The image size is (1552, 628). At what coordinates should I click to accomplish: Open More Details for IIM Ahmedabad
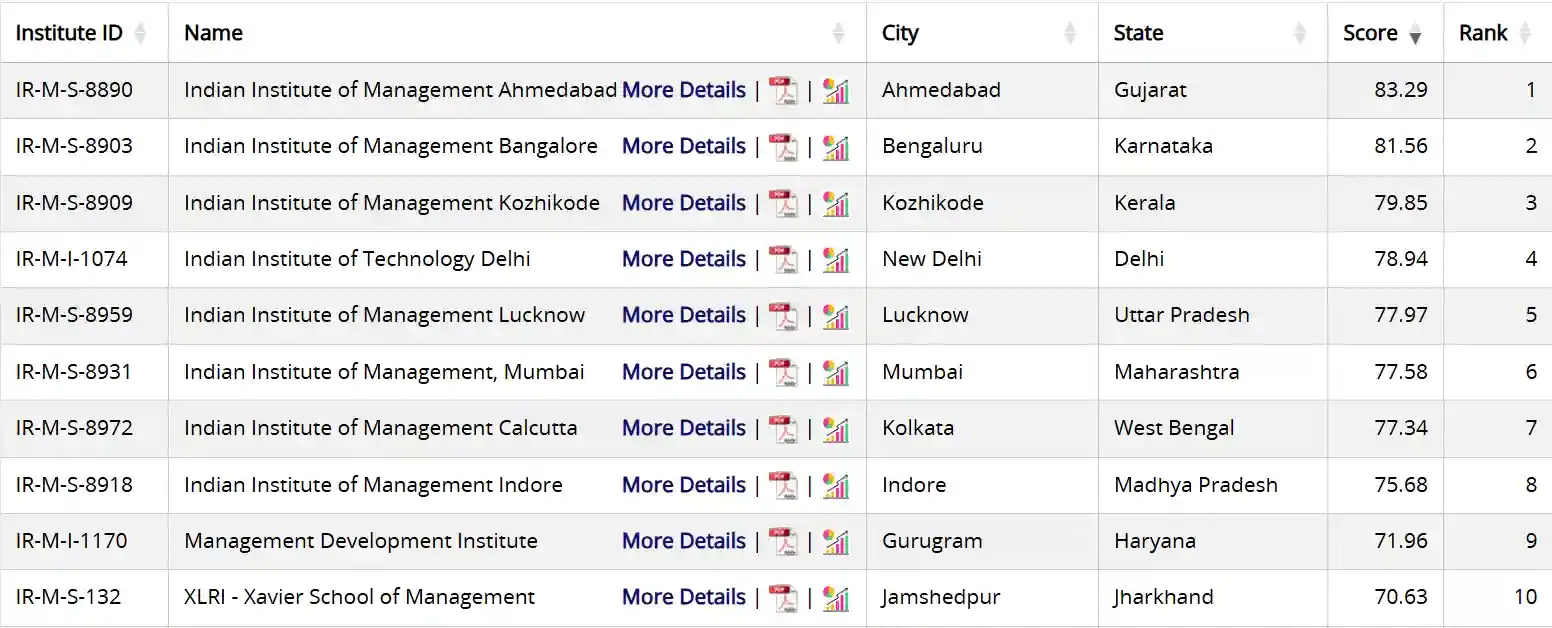pos(684,90)
